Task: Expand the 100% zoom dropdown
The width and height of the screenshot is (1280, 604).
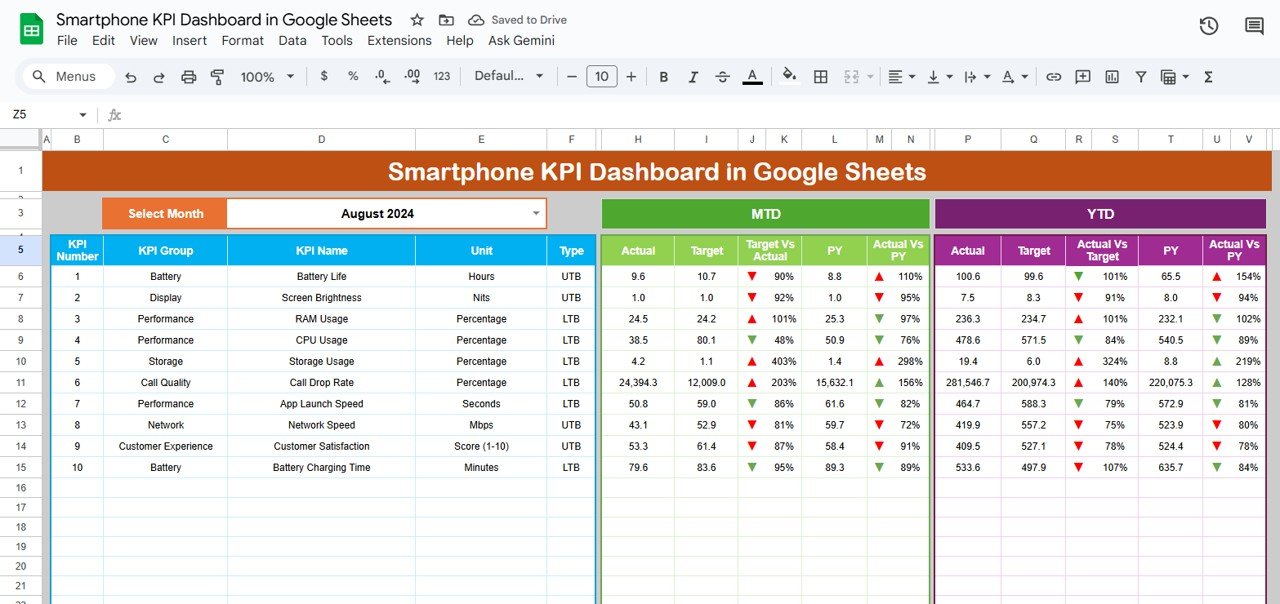Action: 266,77
